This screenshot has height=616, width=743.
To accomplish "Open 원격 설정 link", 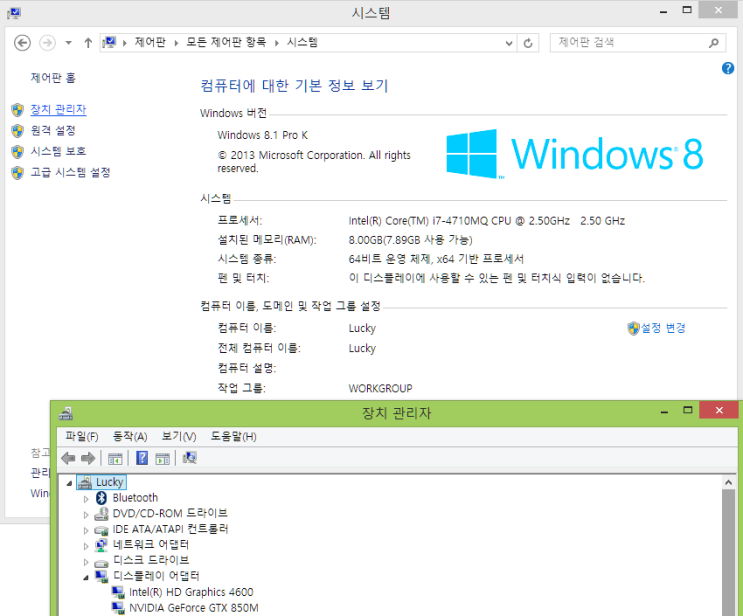I will 53,130.
